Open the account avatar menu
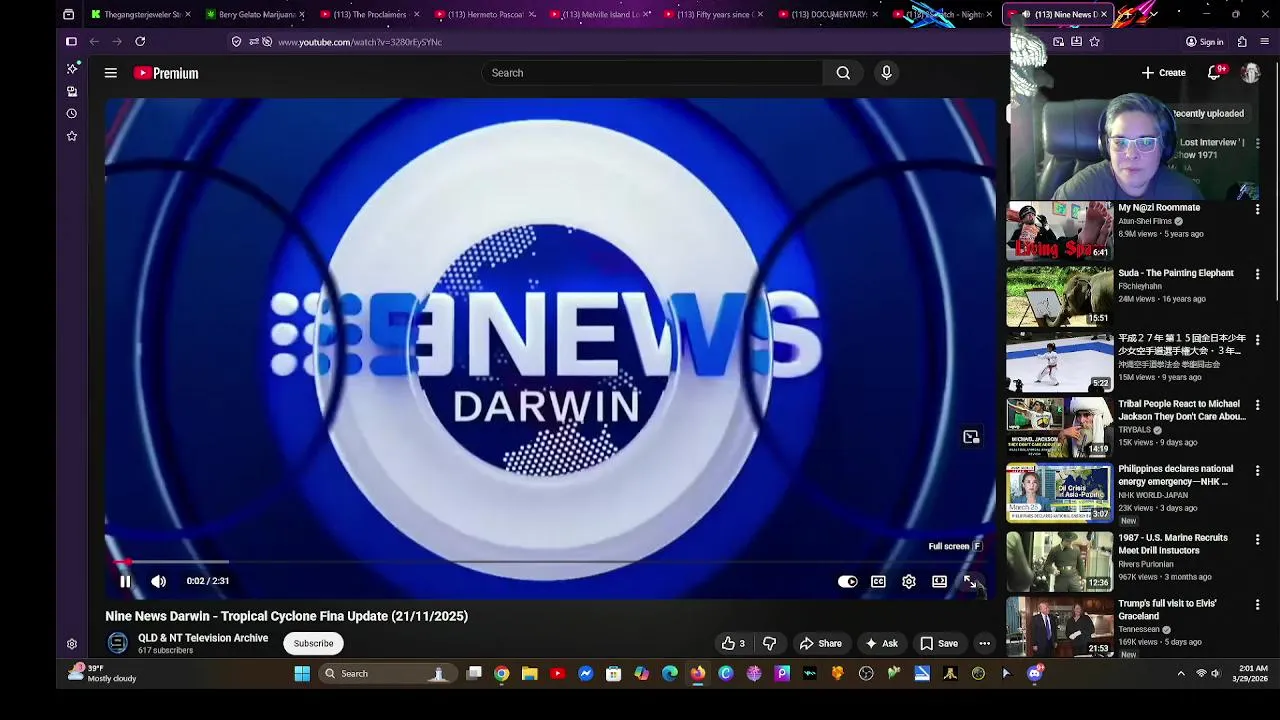 [1250, 73]
